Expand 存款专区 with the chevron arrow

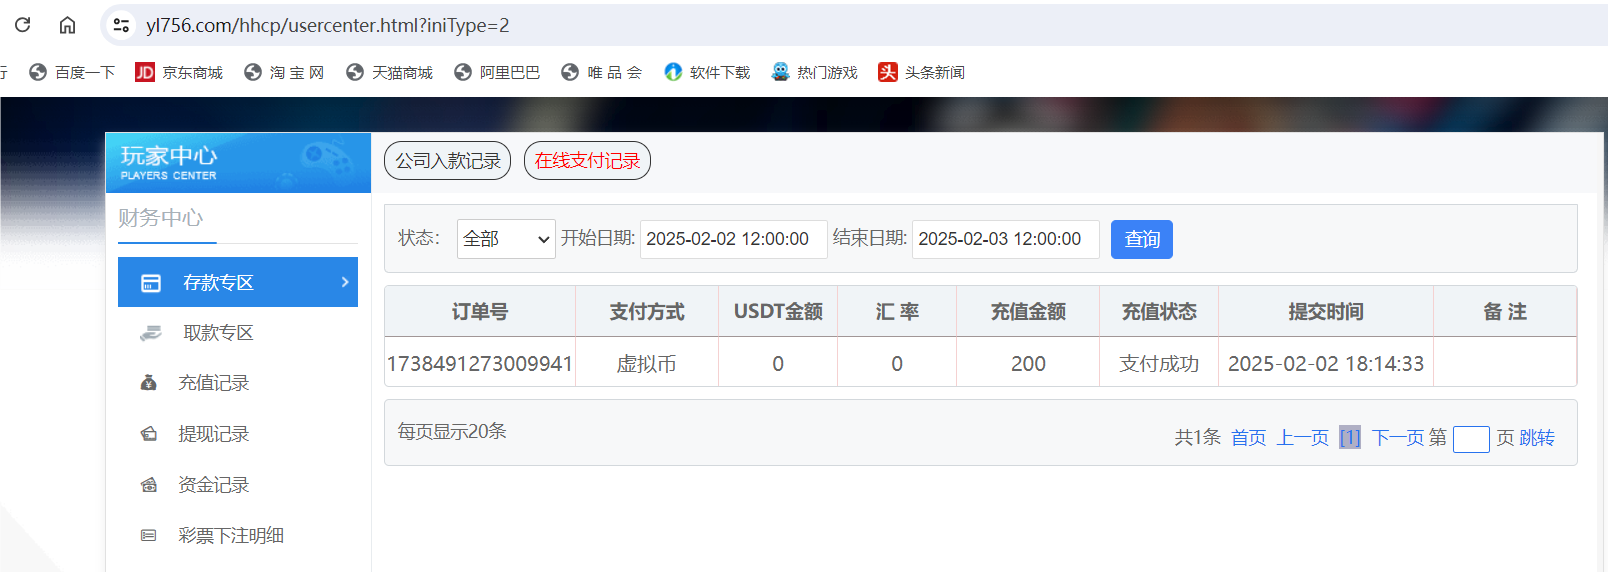point(345,282)
